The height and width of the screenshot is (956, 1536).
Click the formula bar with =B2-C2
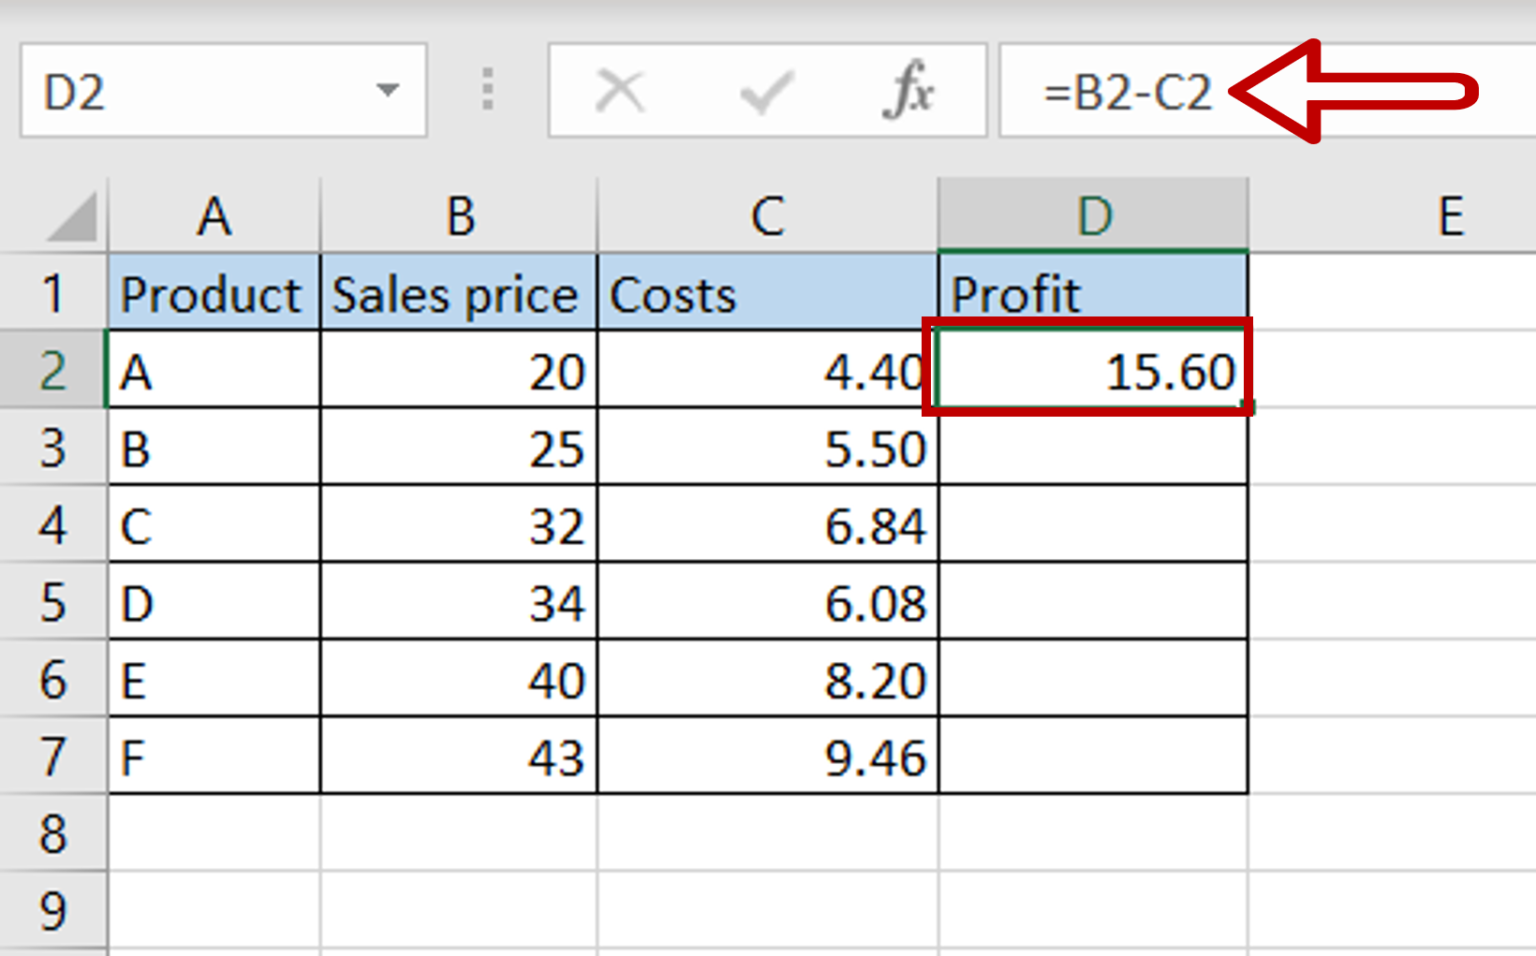pyautogui.click(x=1267, y=90)
